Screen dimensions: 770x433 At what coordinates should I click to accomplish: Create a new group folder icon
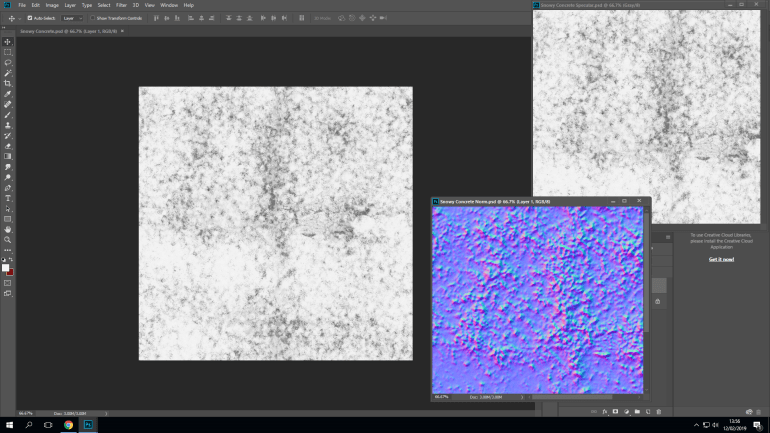coord(637,412)
